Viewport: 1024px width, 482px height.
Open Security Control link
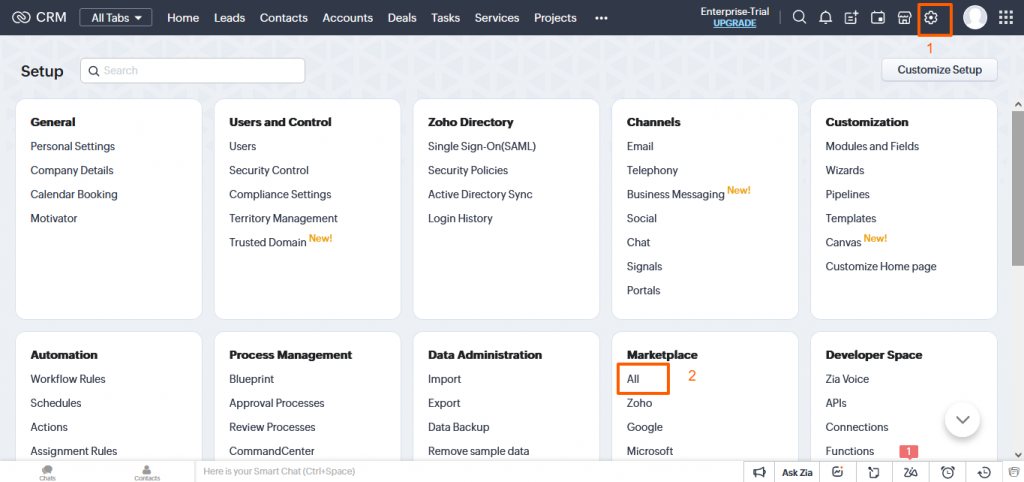269,170
